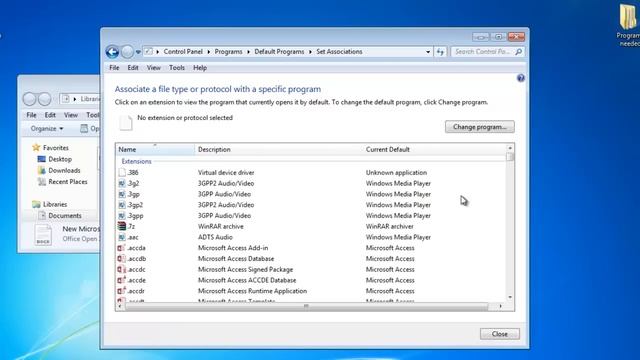
Task: Click the search magnifier icon
Action: (518, 52)
